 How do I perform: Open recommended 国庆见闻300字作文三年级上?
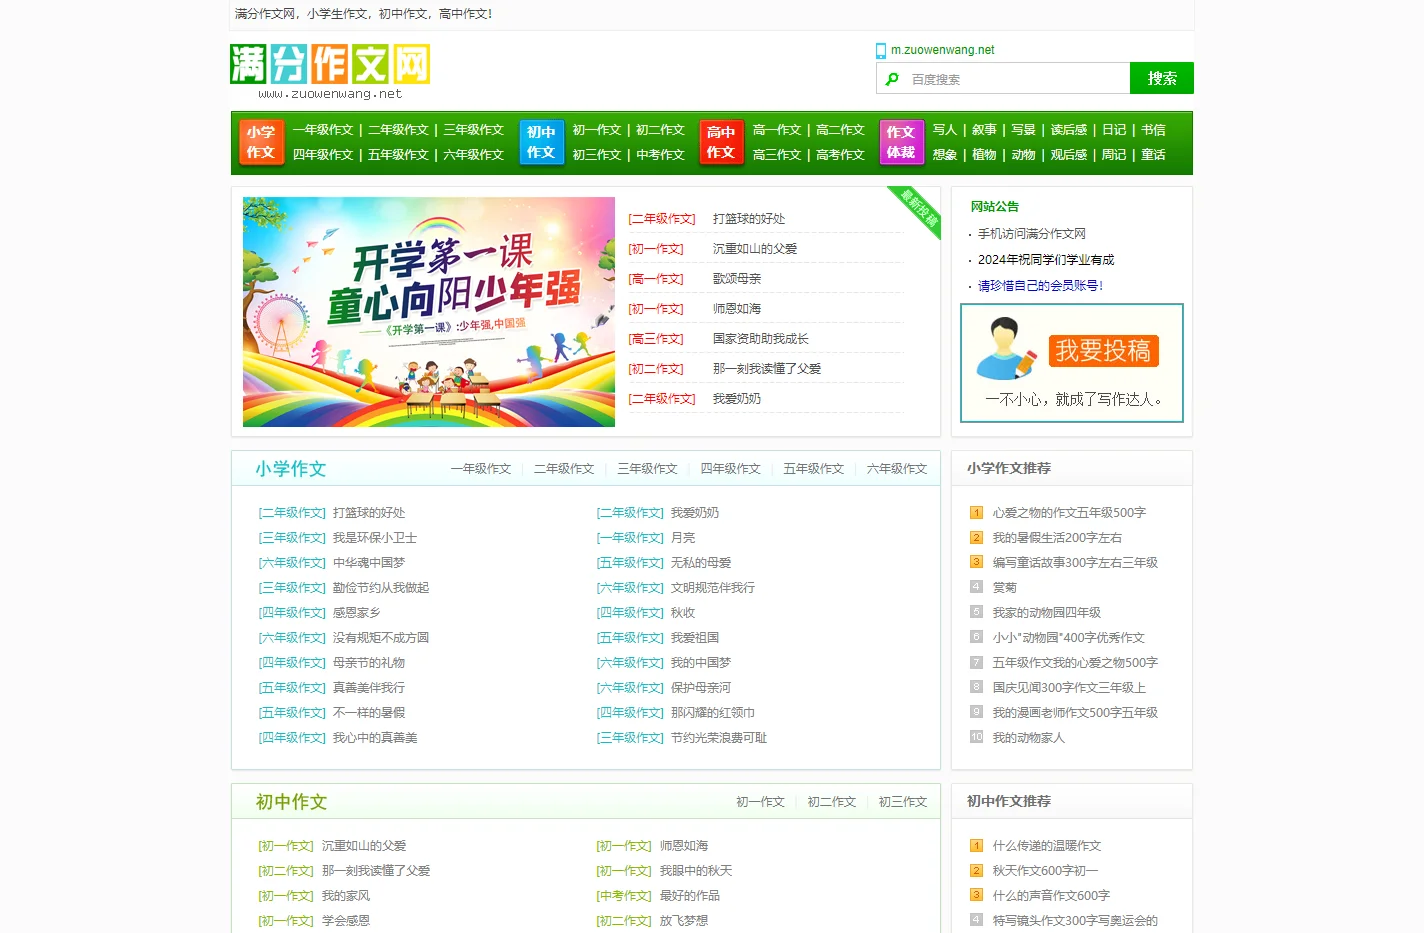pyautogui.click(x=1069, y=688)
